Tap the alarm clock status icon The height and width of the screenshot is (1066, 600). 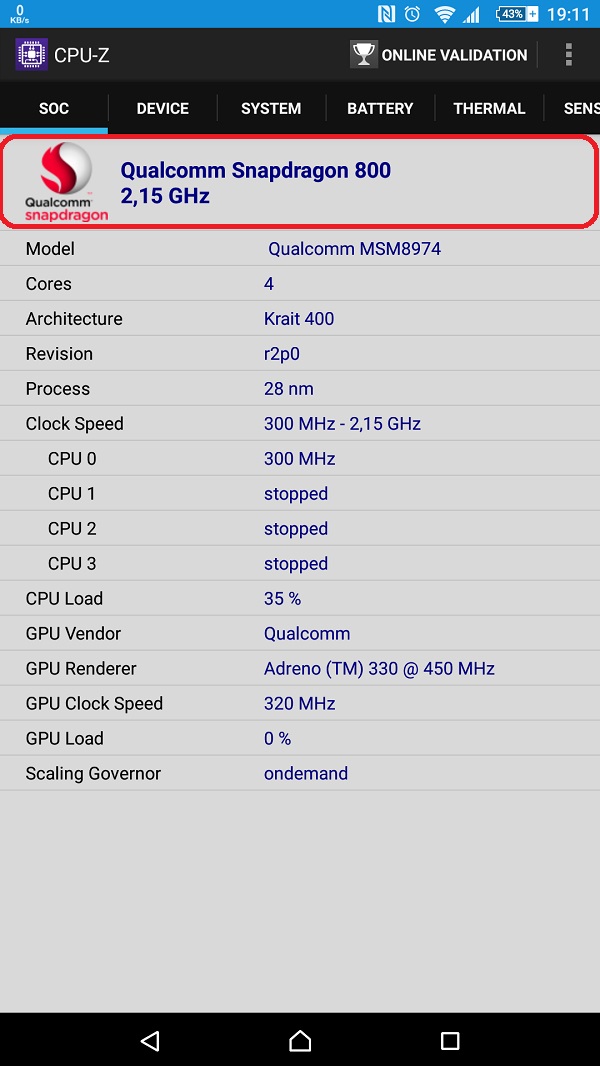[x=413, y=14]
